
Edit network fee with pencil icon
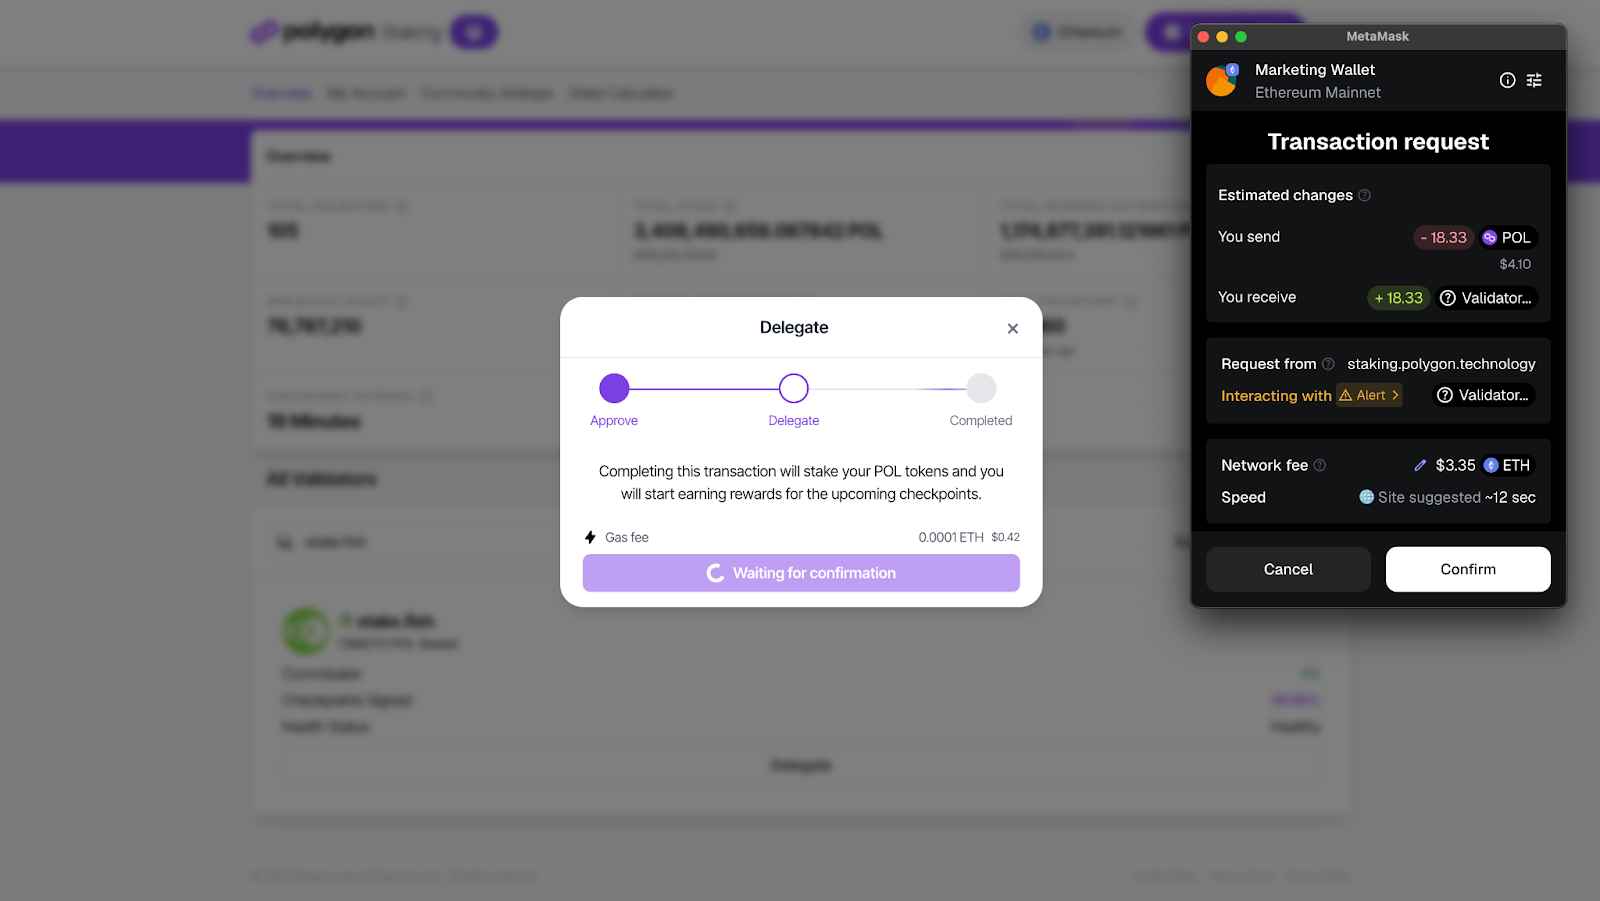point(1420,465)
